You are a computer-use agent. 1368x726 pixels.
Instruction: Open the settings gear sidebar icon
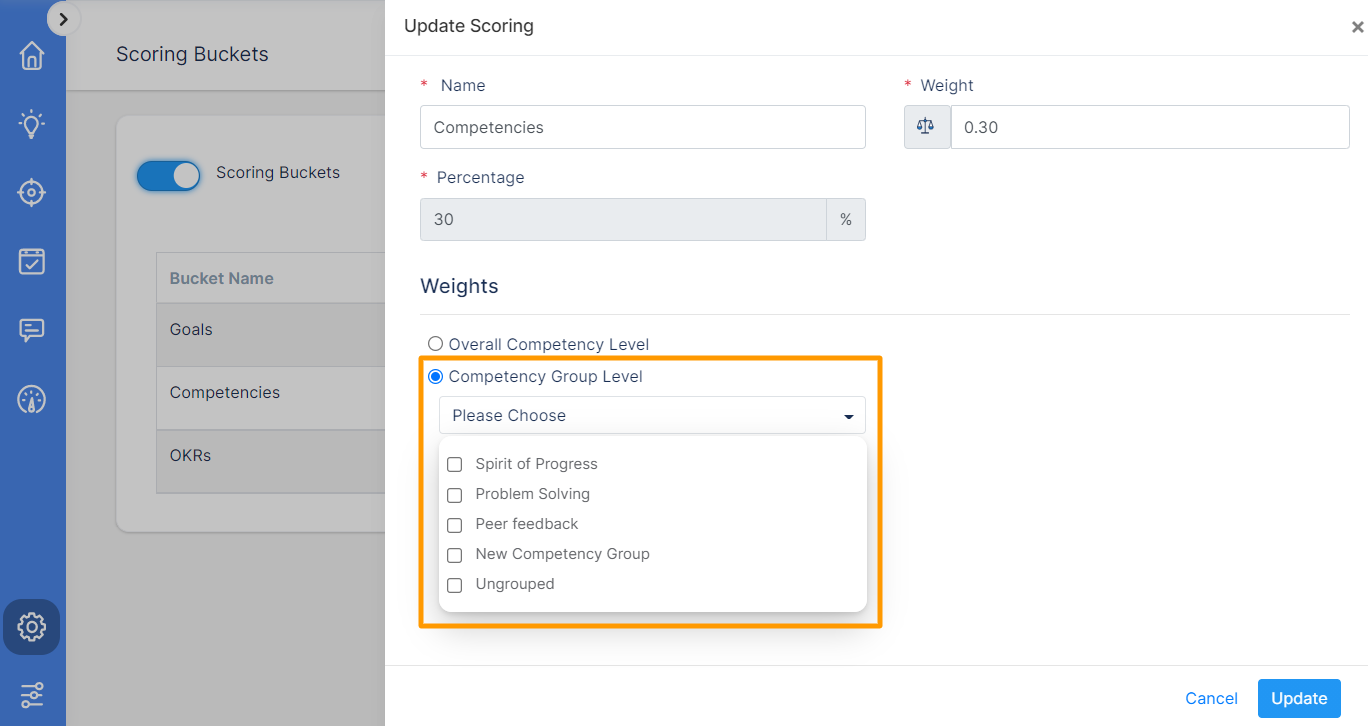(x=32, y=627)
